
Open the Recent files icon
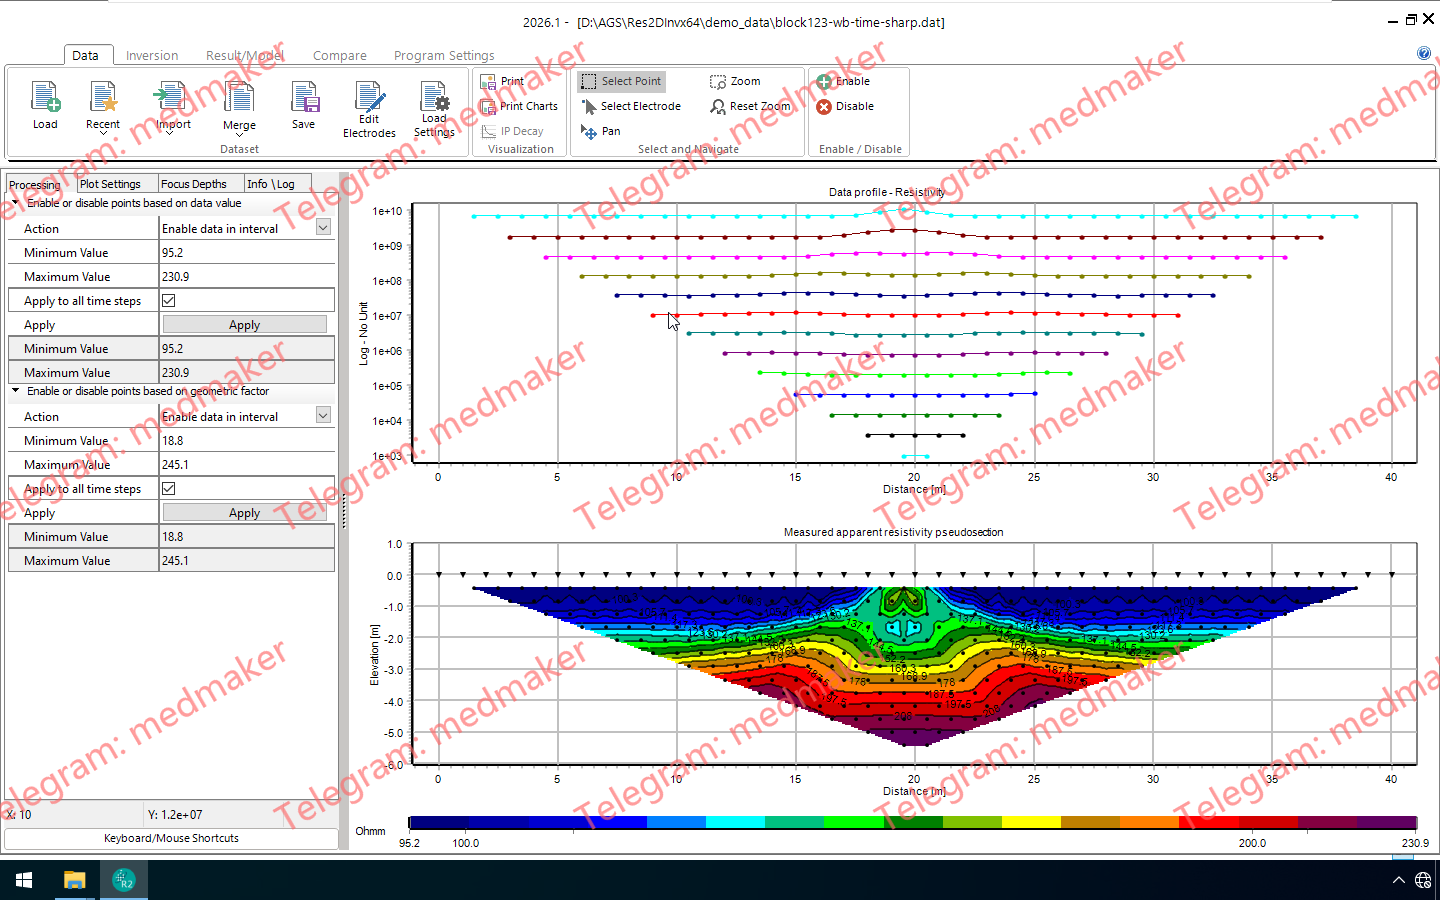pyautogui.click(x=103, y=97)
